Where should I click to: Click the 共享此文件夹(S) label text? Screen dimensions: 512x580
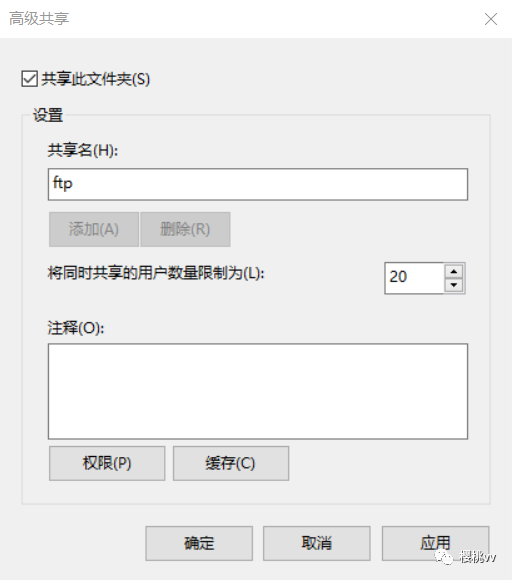click(96, 79)
